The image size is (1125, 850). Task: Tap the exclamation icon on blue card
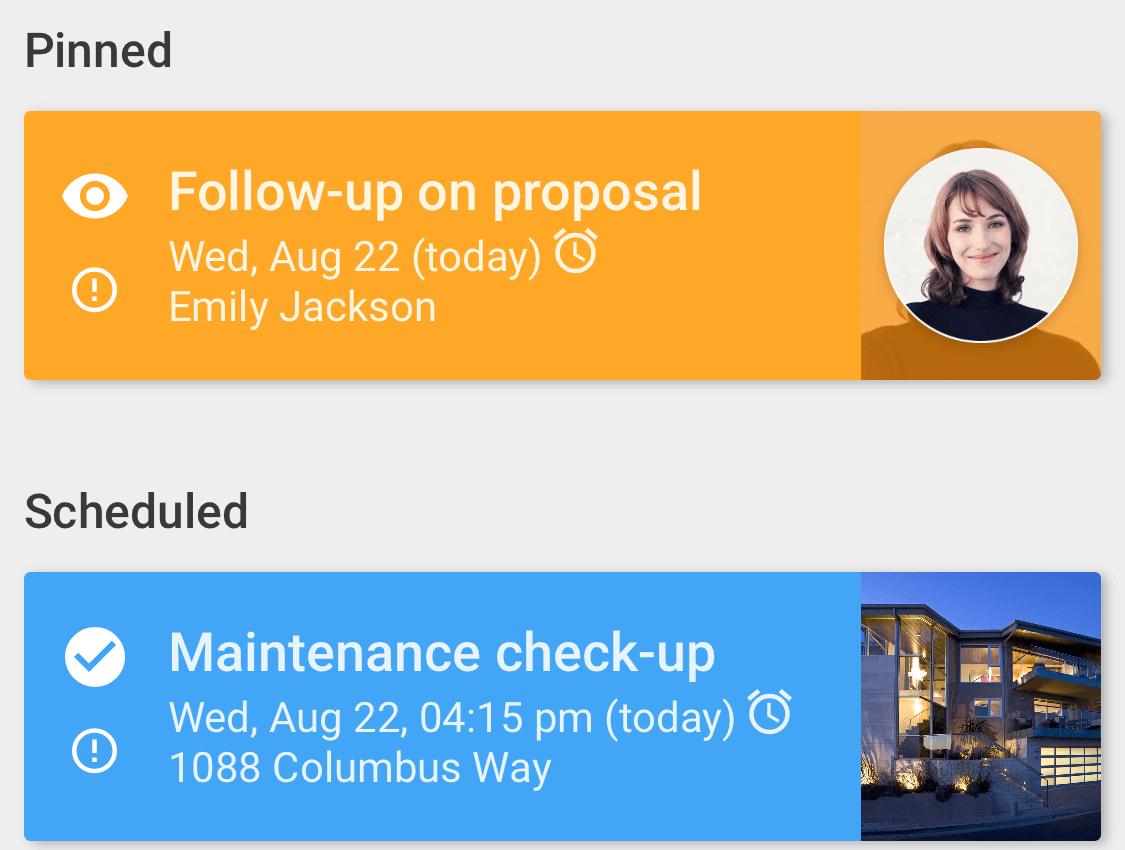point(95,751)
